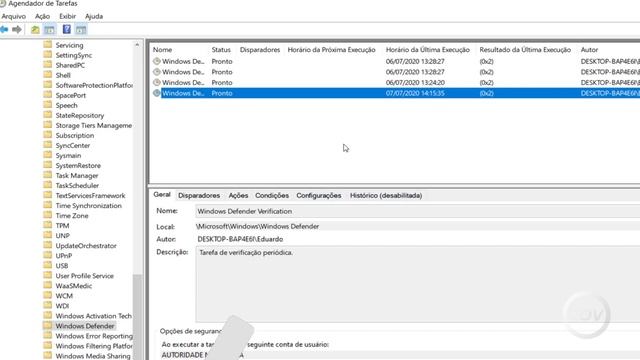Screen dimensions: 640x360
Task: Select the SharedPC folder
Action: click(x=70, y=65)
